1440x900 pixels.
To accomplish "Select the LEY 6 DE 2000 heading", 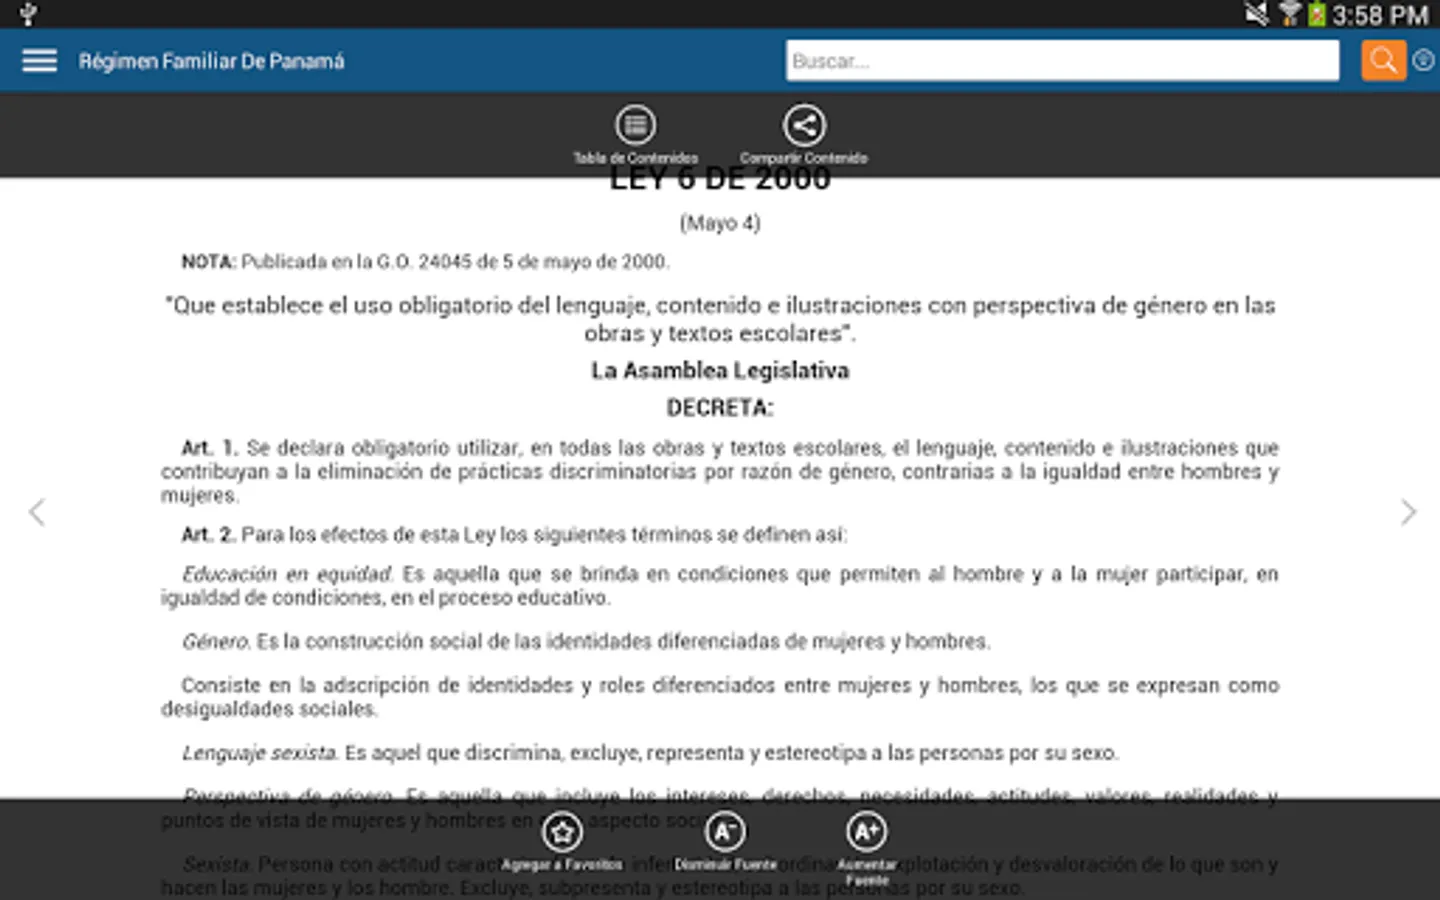I will 720,179.
